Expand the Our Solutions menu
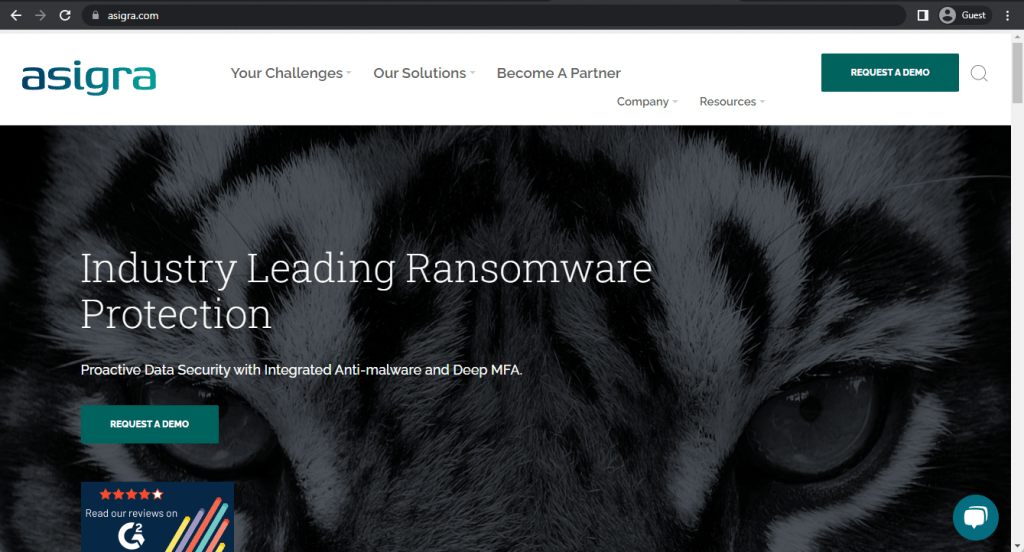 [x=424, y=73]
